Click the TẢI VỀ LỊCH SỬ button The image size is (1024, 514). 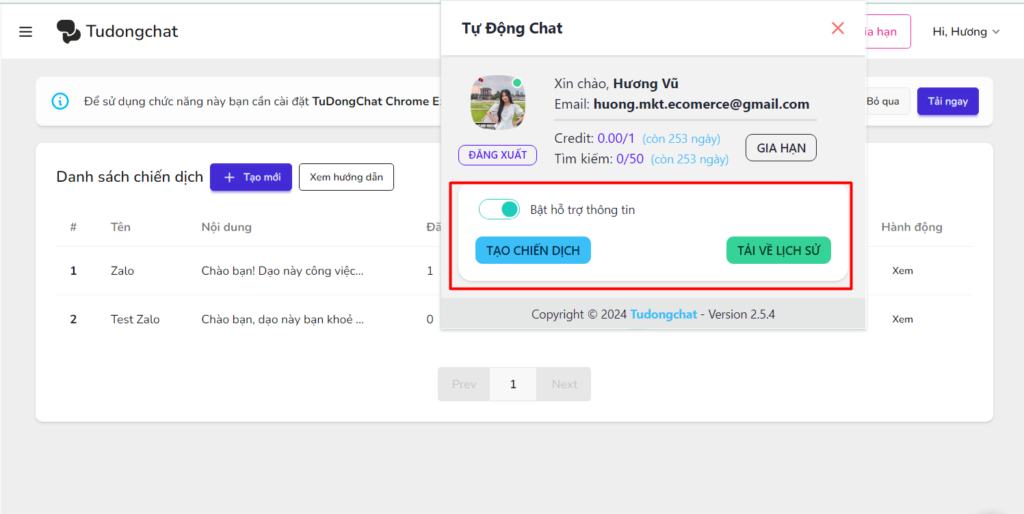(778, 250)
